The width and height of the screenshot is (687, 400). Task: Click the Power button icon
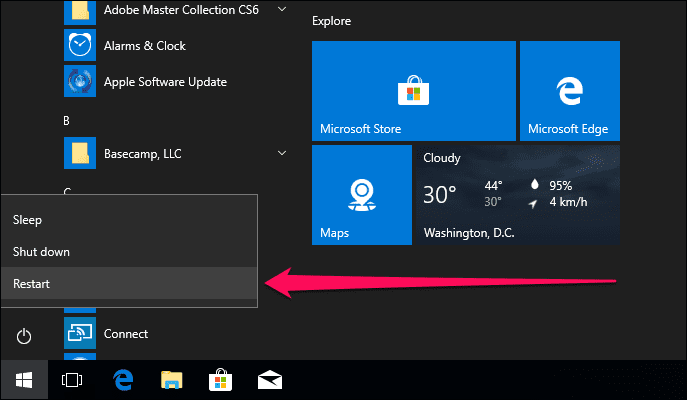24,336
